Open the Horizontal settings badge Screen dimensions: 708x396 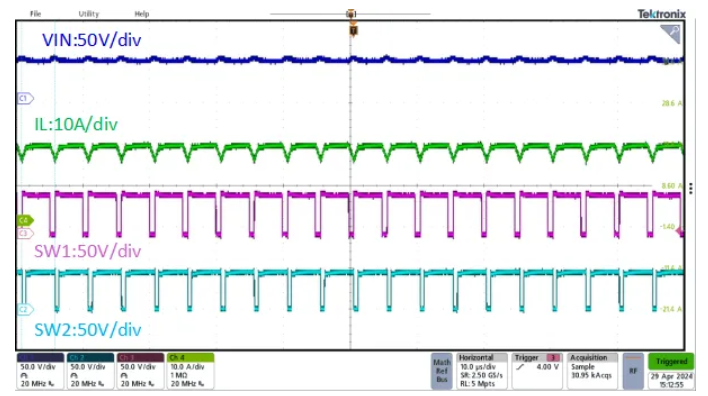(x=482, y=371)
